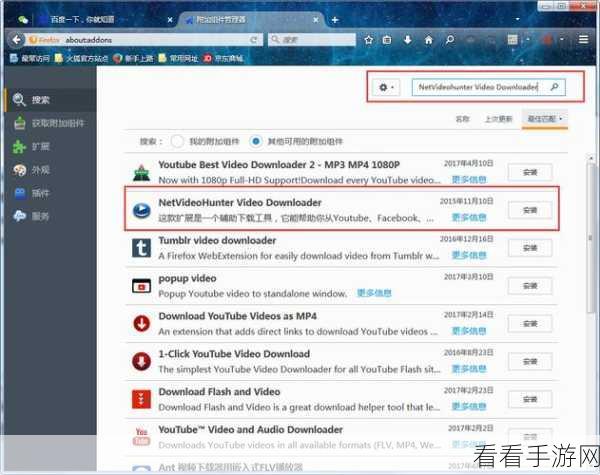This screenshot has height=475, width=600.
Task: Close the Baidu tab
Action: (170, 20)
